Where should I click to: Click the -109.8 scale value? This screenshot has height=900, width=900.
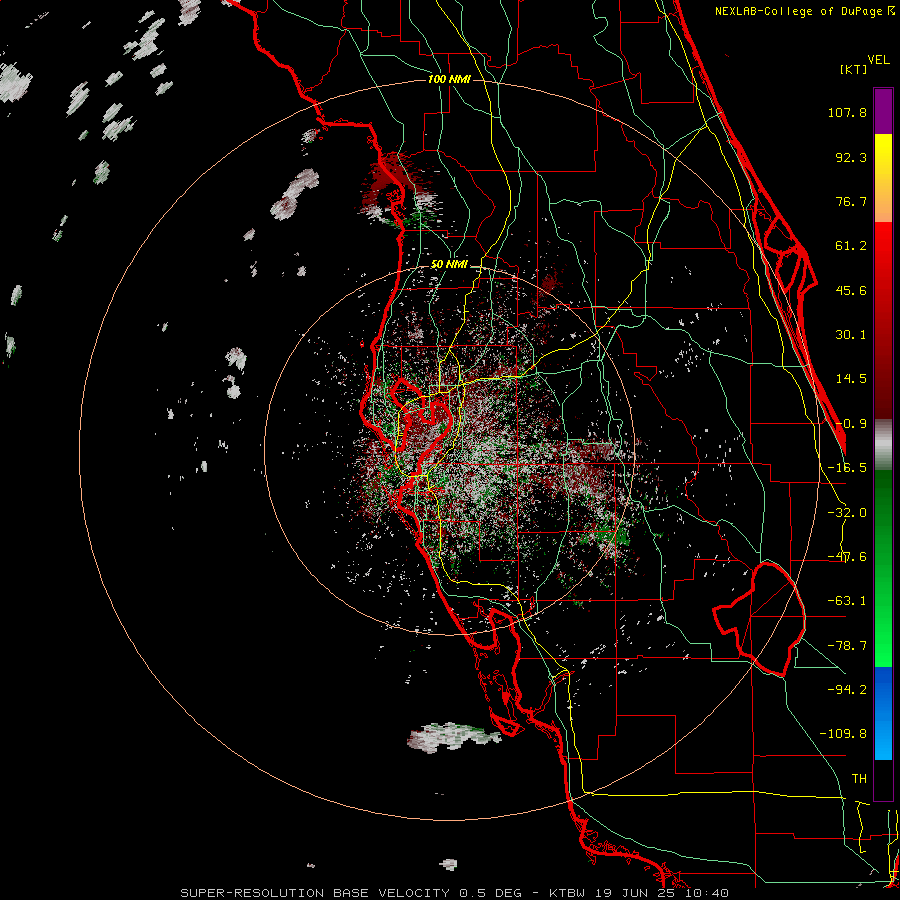coord(843,734)
